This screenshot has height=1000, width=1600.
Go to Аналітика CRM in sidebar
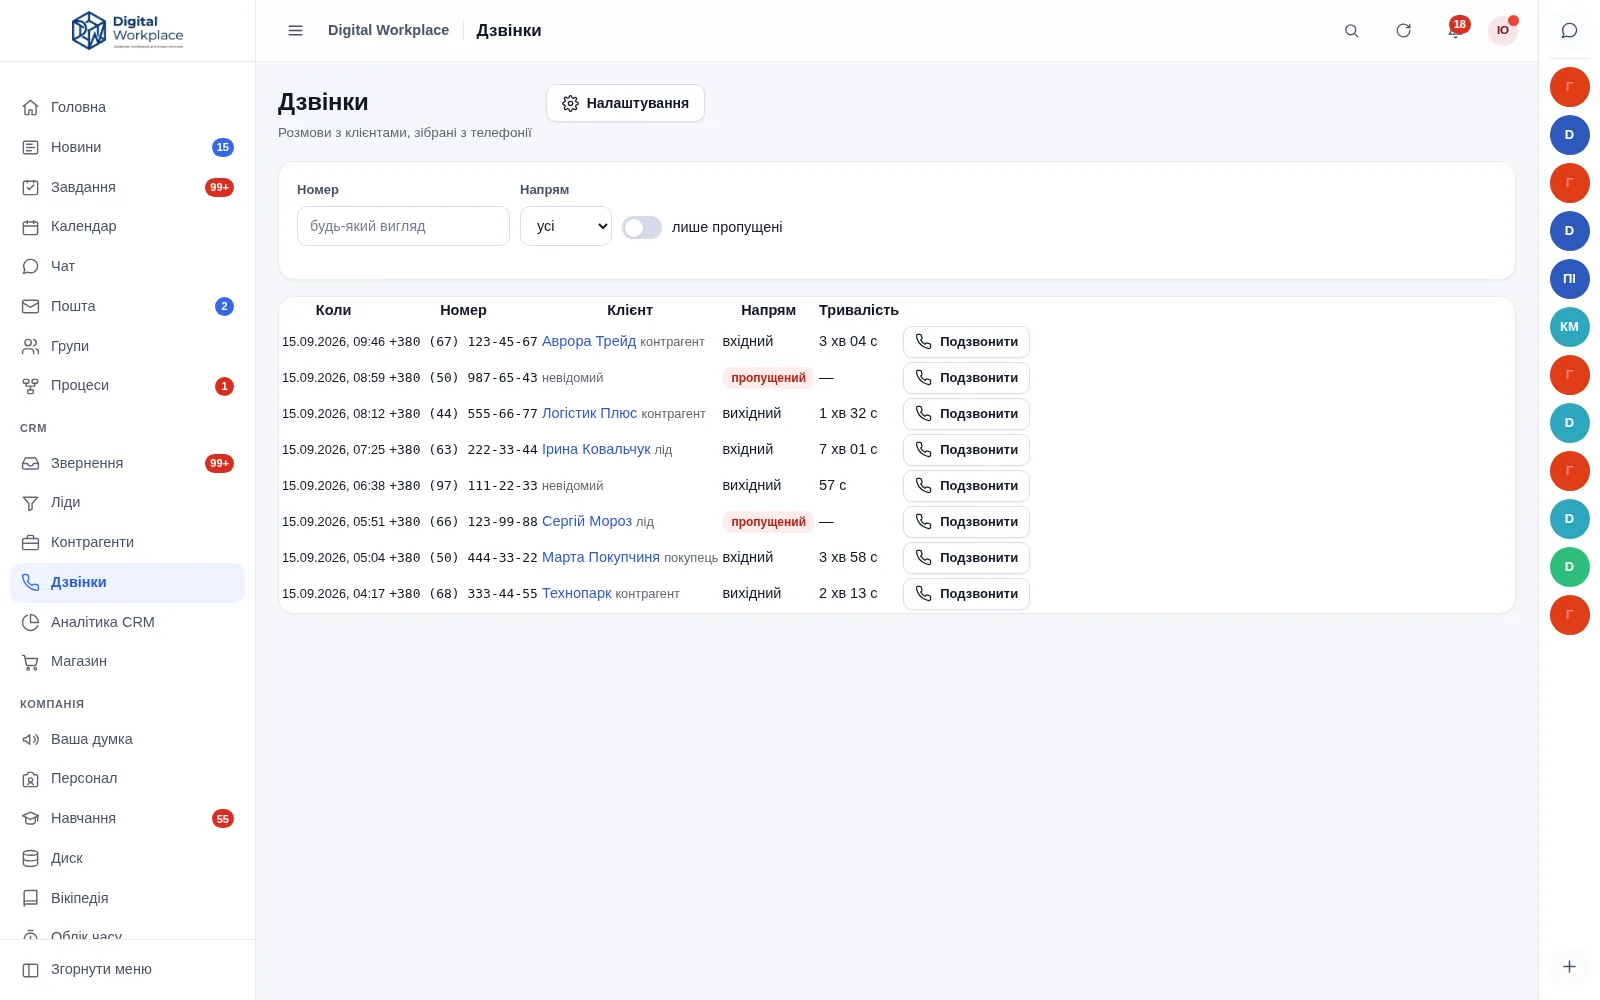tap(128, 622)
